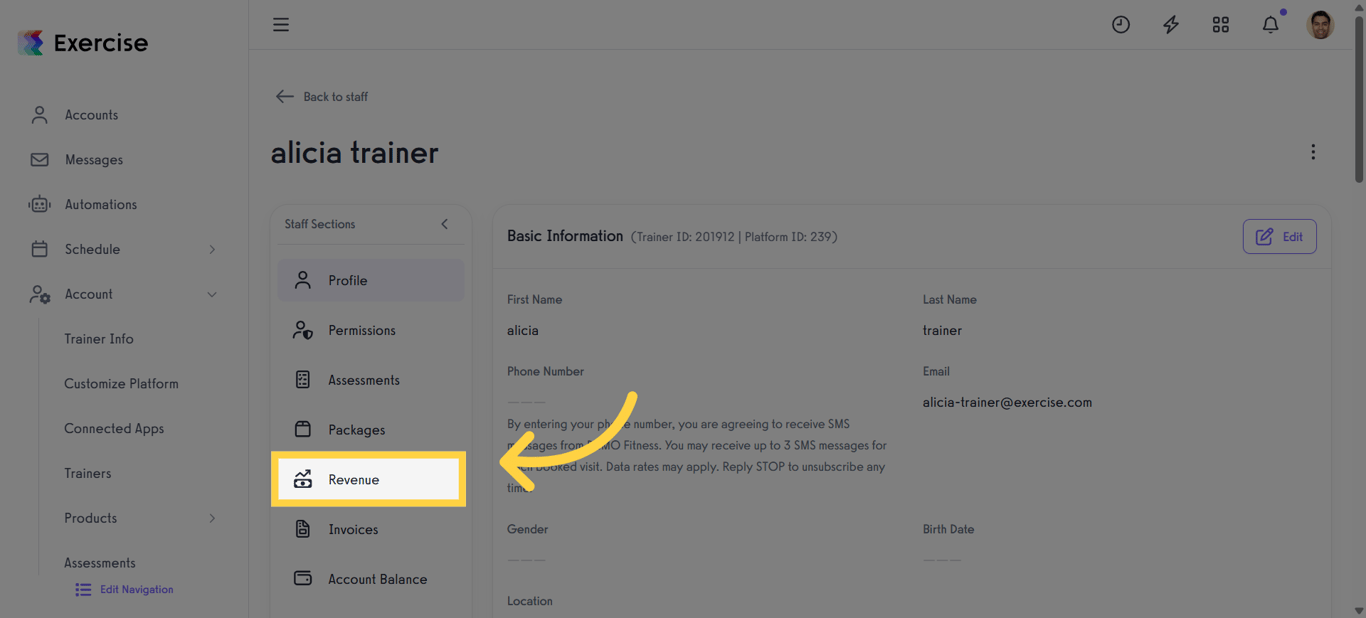The image size is (1366, 618).
Task: Collapse the Staff Sections panel
Action: pos(445,224)
